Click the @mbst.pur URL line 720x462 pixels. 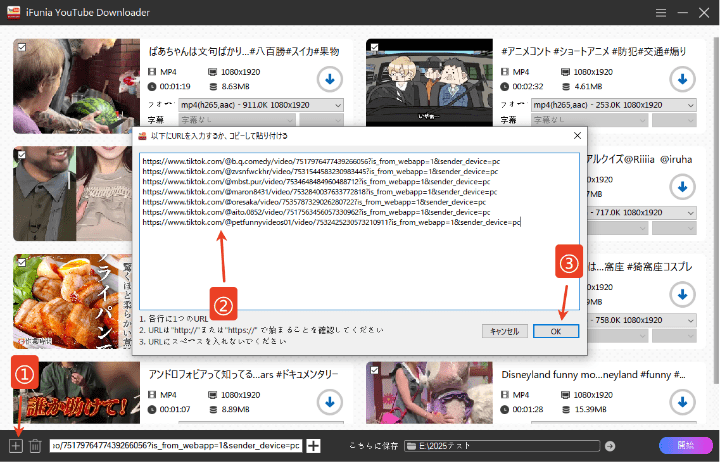316,181
